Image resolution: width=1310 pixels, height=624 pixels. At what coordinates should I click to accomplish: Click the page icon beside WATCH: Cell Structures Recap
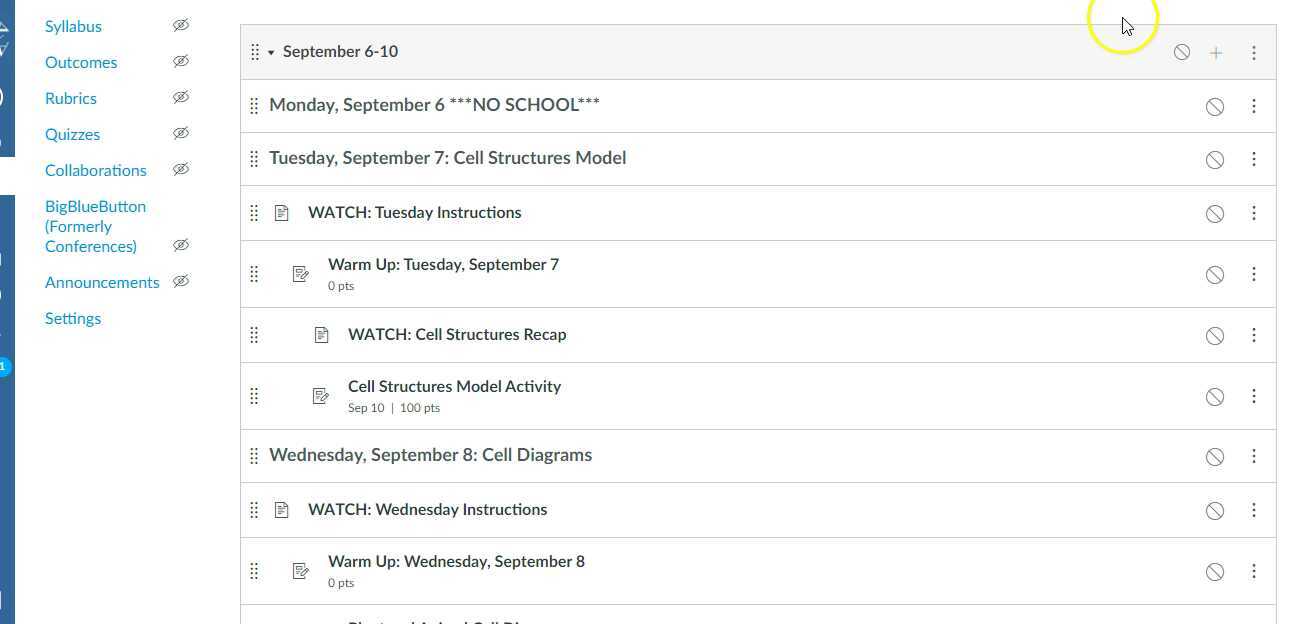click(x=321, y=335)
